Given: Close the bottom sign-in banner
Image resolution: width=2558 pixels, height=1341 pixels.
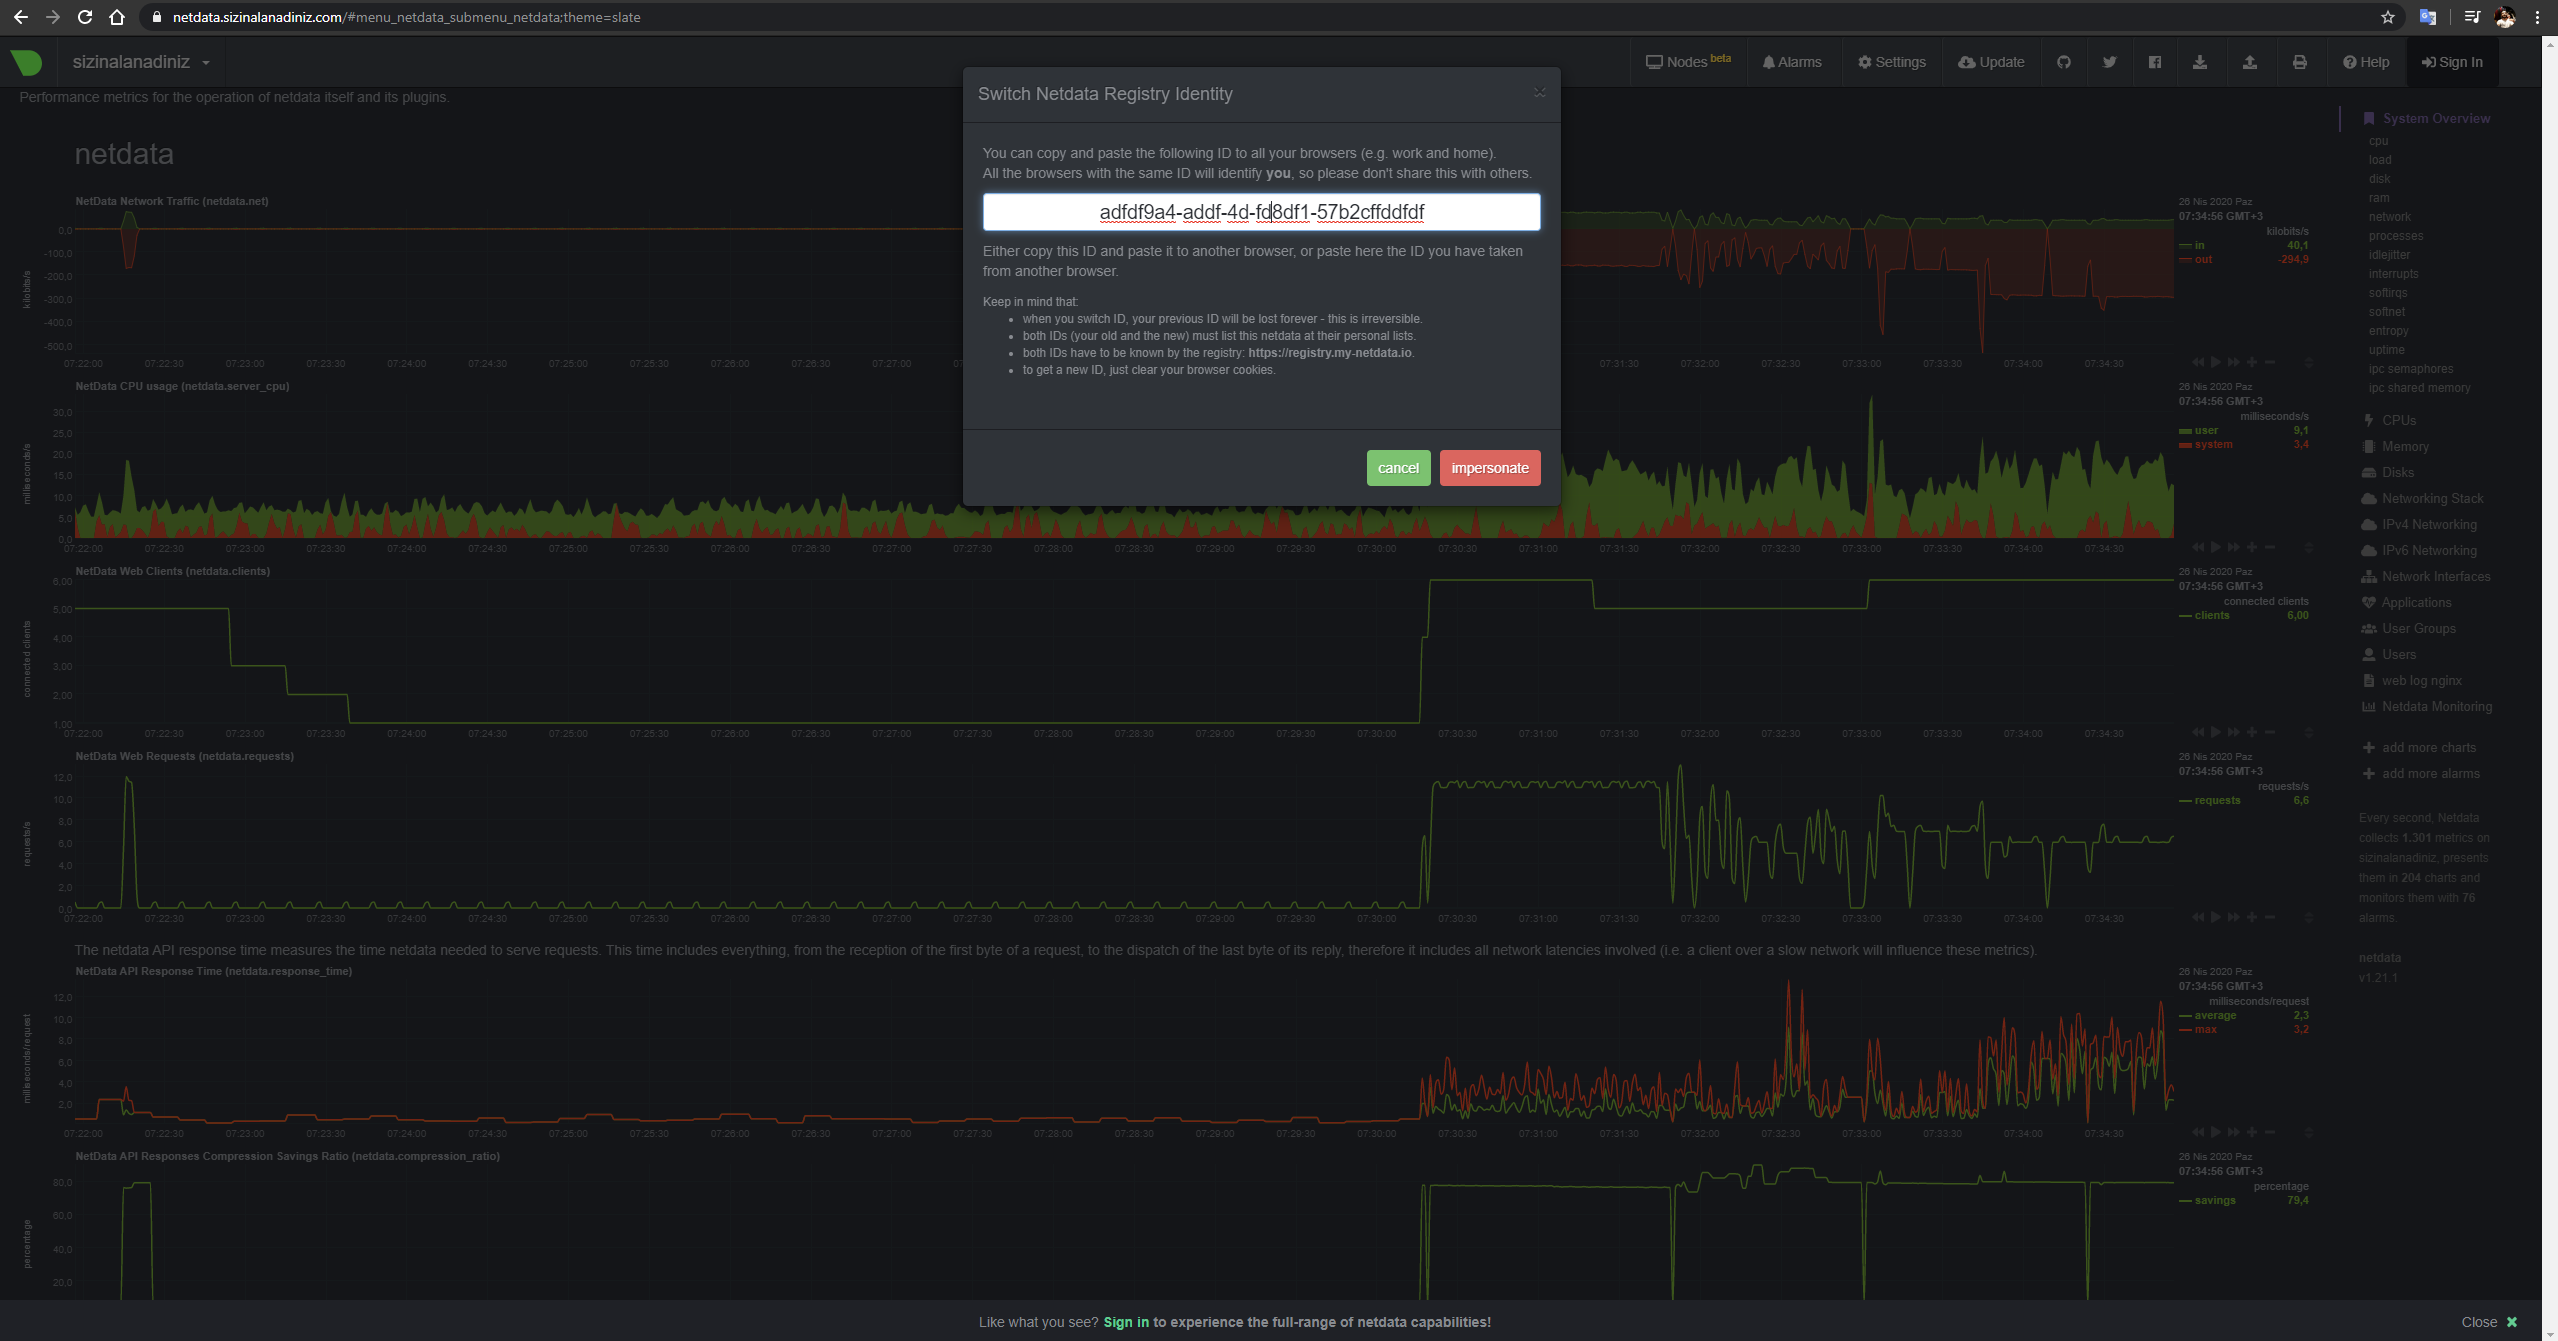Looking at the screenshot, I should [x=2489, y=1322].
